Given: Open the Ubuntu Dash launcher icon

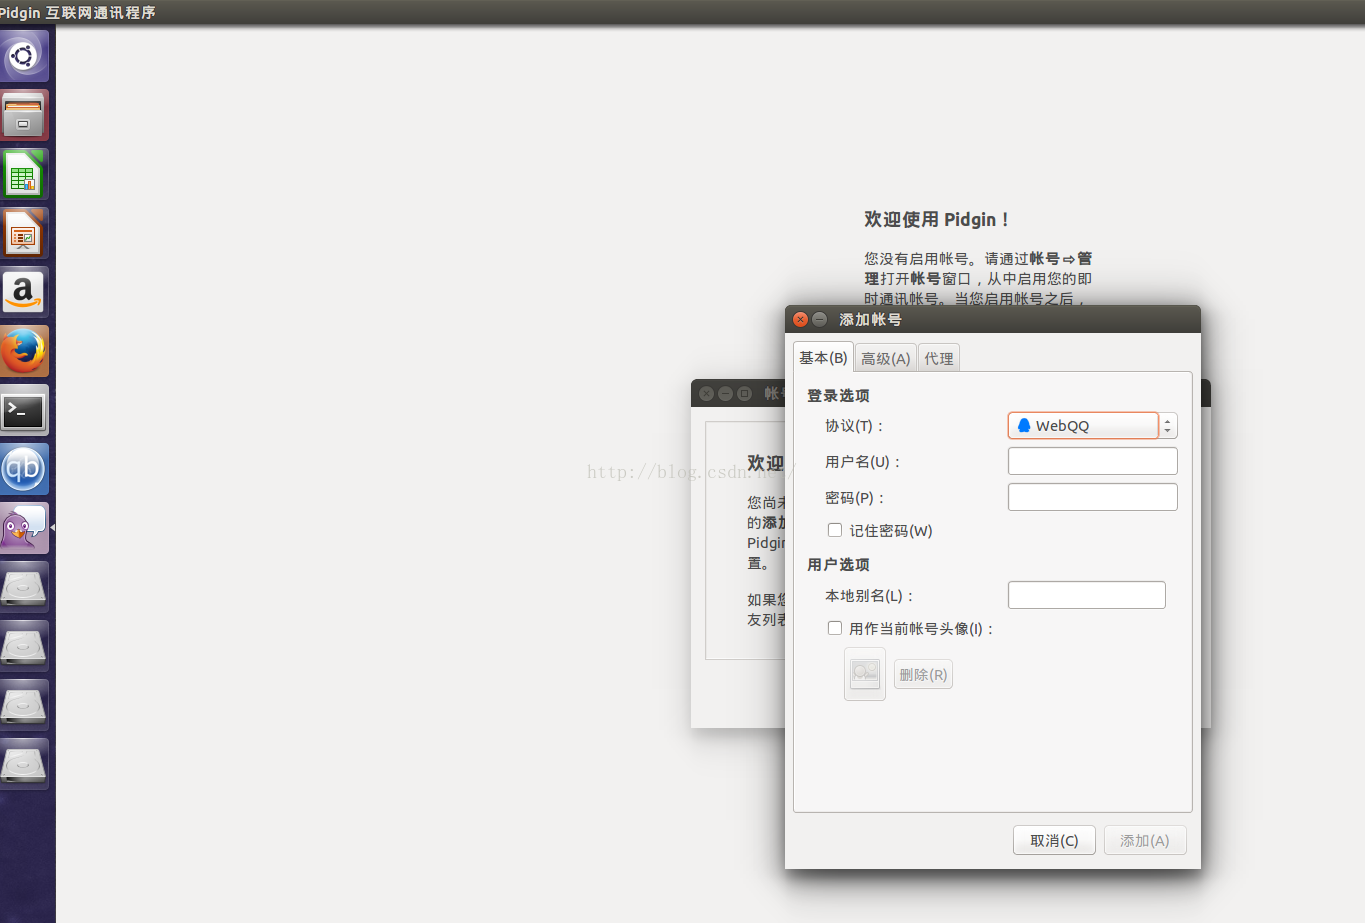Looking at the screenshot, I should (24, 56).
